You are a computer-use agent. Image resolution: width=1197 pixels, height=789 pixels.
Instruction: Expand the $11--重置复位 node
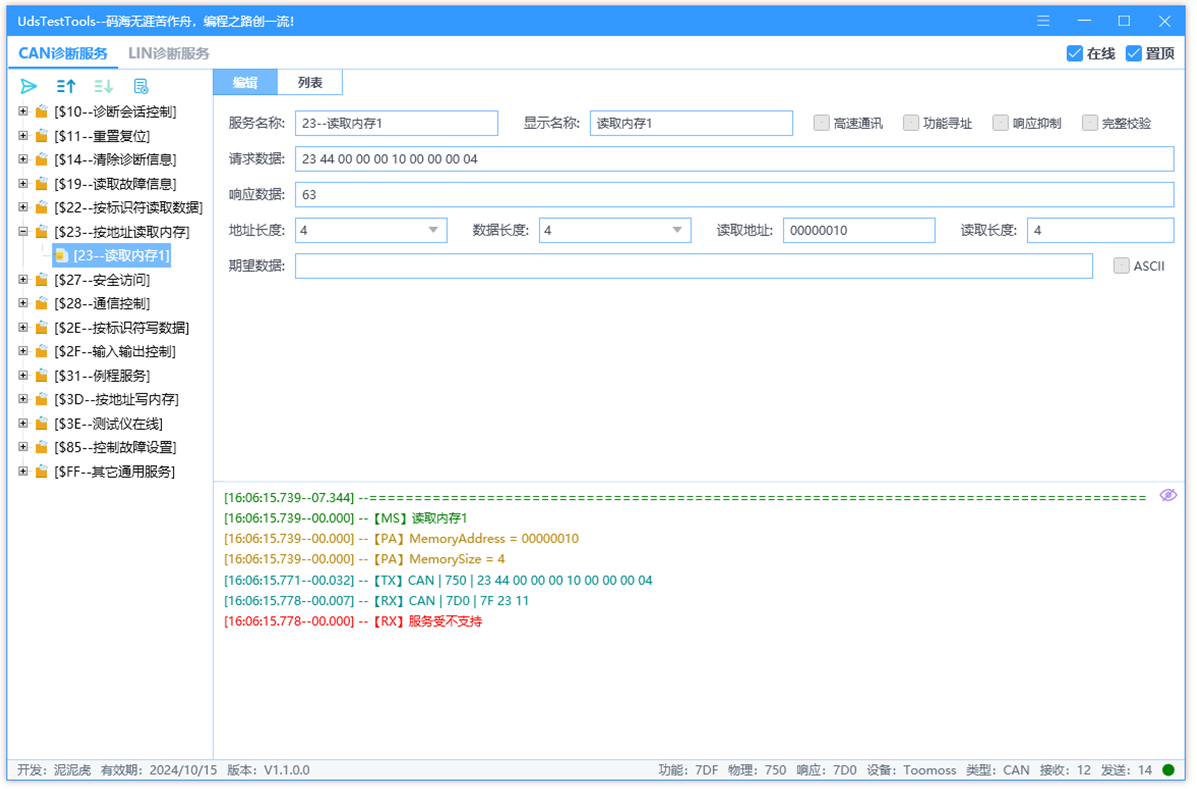(23, 136)
